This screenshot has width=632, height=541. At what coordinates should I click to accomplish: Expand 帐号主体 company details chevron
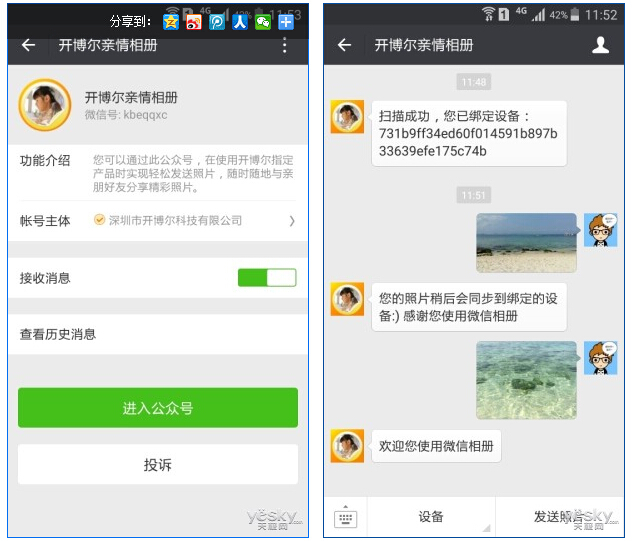(292, 221)
